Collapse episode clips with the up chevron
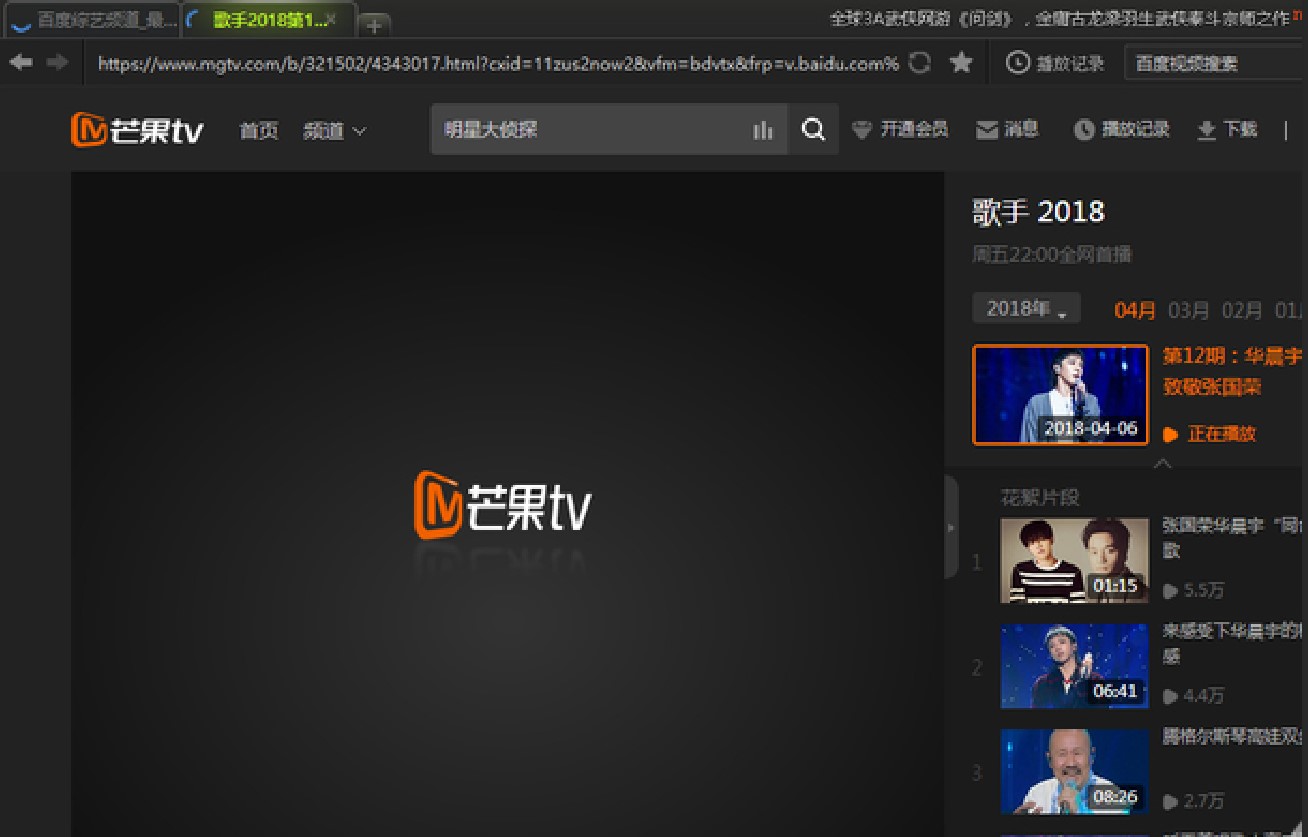 coord(1162,463)
